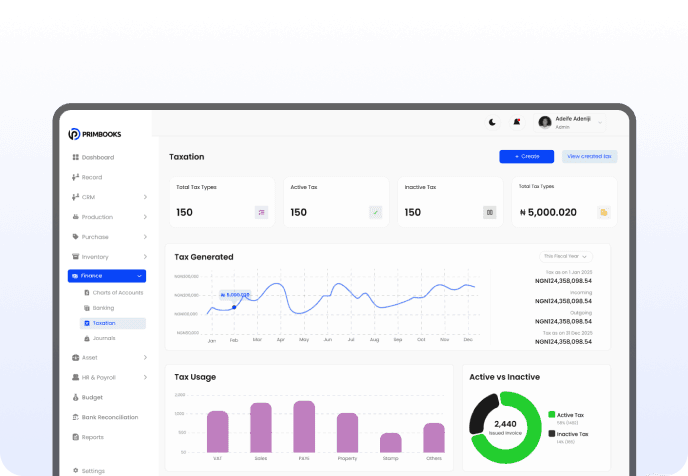The height and width of the screenshot is (476, 688).
Task: Click the HR & Payroll icon
Action: 75,377
